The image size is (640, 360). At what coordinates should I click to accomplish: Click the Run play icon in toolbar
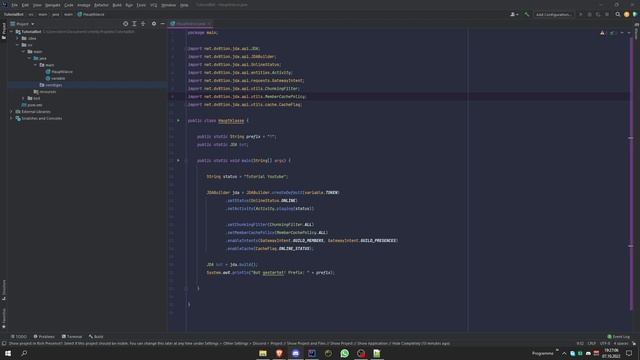click(581, 14)
